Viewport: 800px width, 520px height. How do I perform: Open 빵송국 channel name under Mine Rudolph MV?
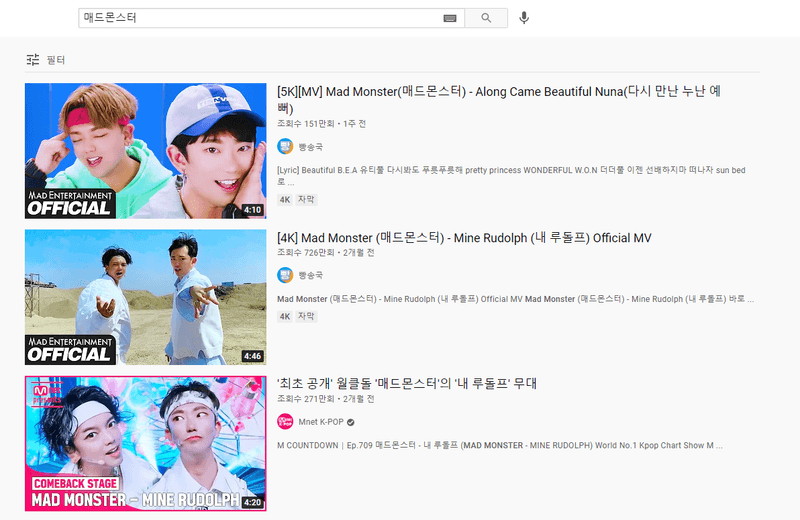point(310,275)
